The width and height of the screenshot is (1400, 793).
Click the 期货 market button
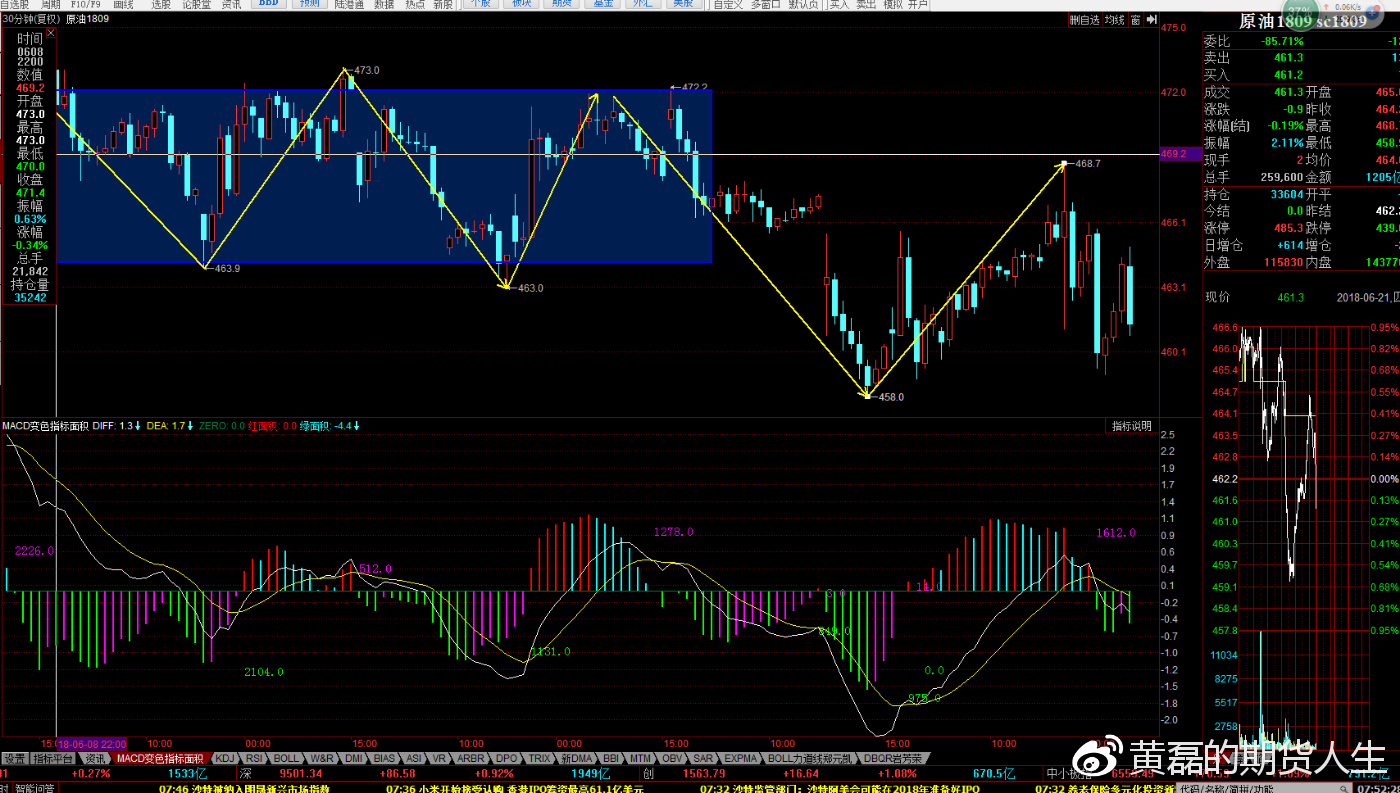(x=563, y=4)
